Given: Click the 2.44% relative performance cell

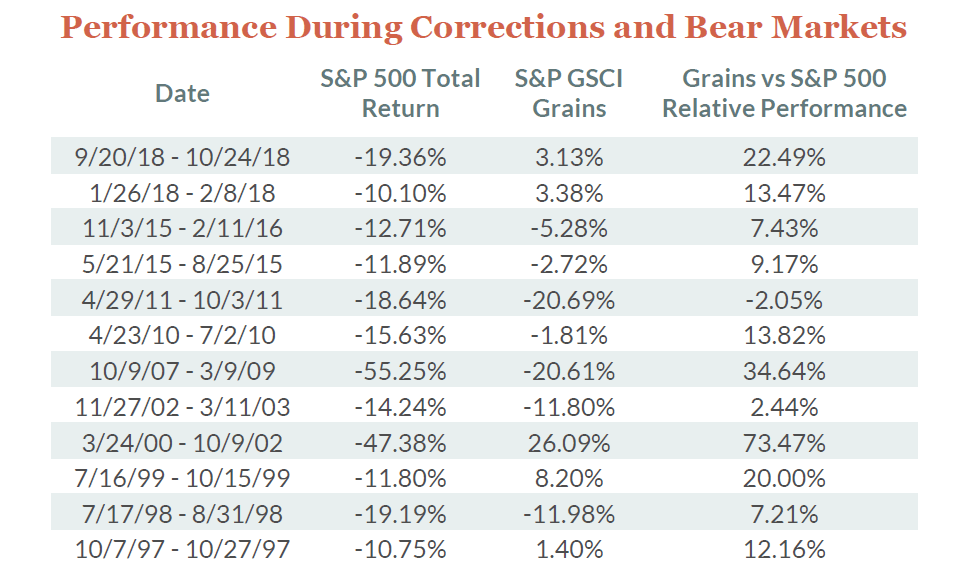Looking at the screenshot, I should (x=784, y=407).
